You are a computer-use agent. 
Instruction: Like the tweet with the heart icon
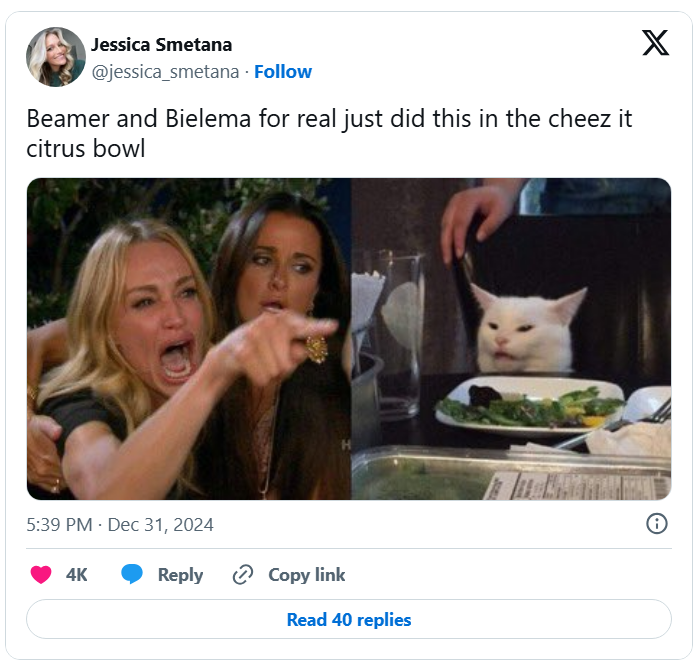point(41,575)
